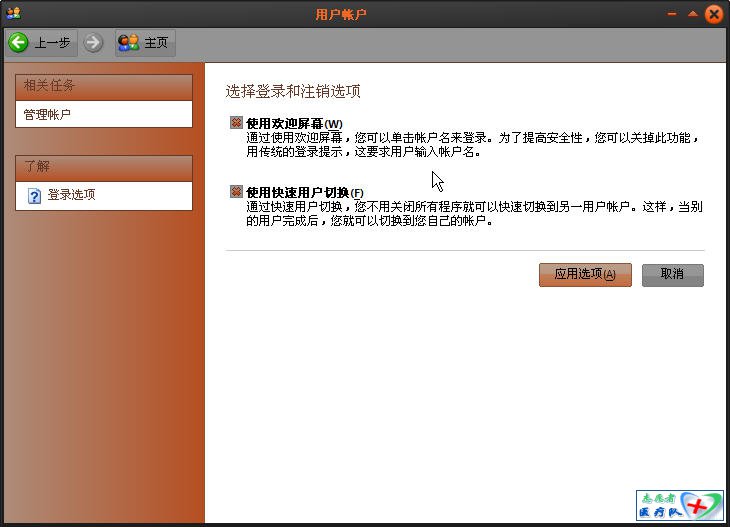Click the two-person home icon in toolbar
Image resolution: width=730 pixels, height=527 pixels.
point(129,42)
